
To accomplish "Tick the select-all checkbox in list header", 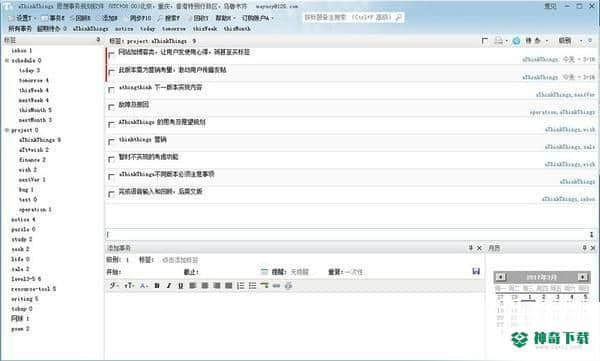I will (x=484, y=41).
